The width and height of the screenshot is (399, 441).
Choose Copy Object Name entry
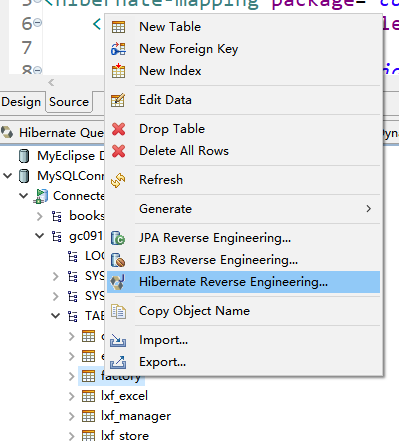pyautogui.click(x=244, y=311)
